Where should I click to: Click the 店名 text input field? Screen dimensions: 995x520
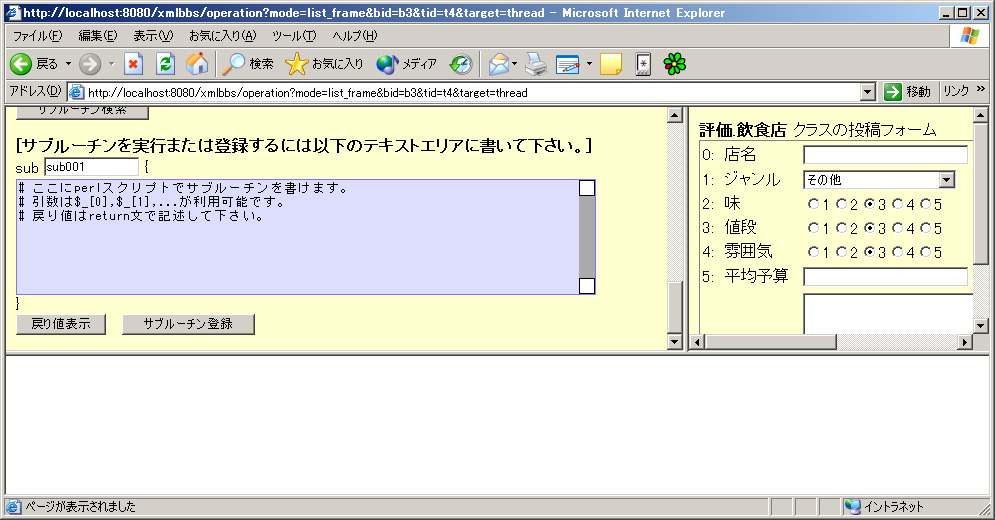(885, 155)
